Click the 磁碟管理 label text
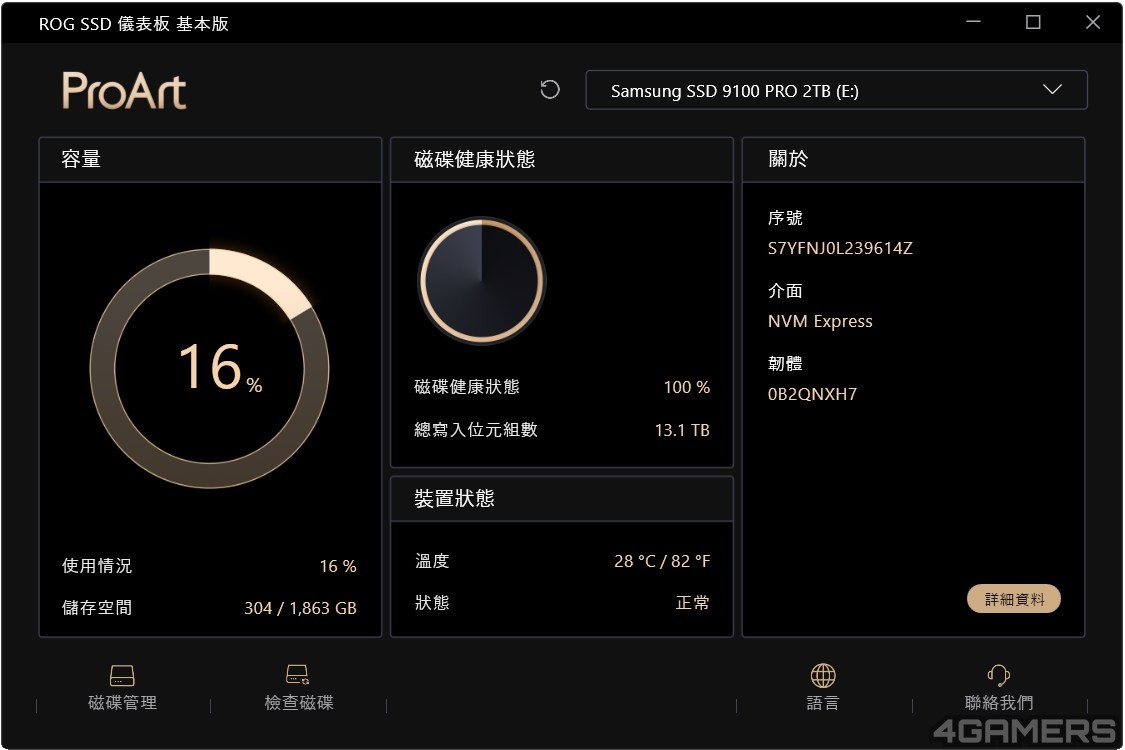Screen dimensions: 1125x750 (x=122, y=703)
